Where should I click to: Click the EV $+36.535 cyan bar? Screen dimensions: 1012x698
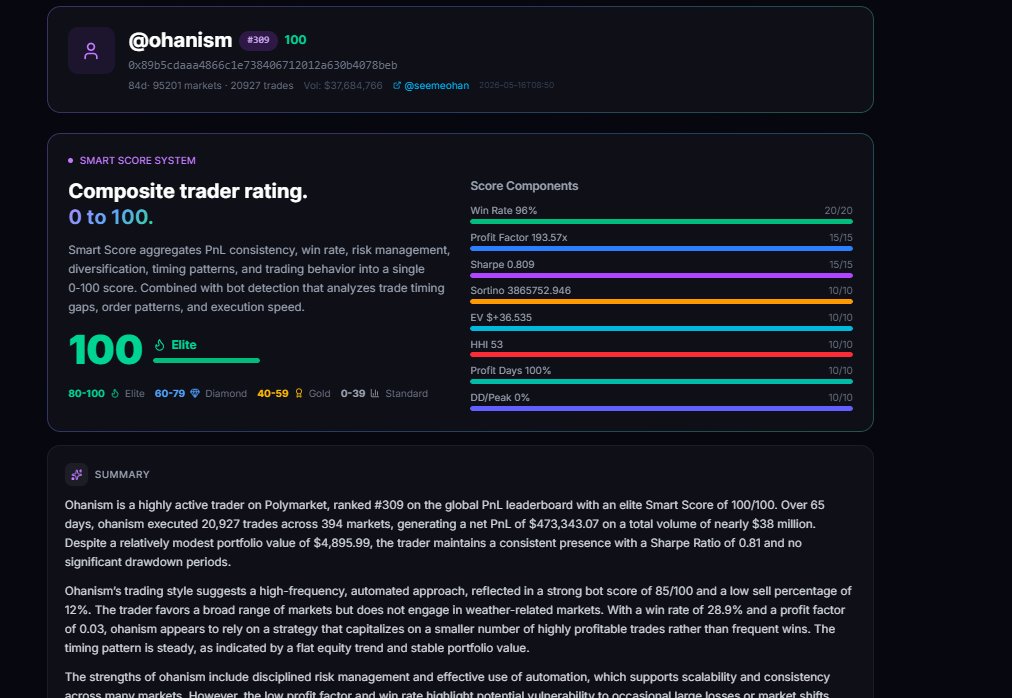coord(662,329)
